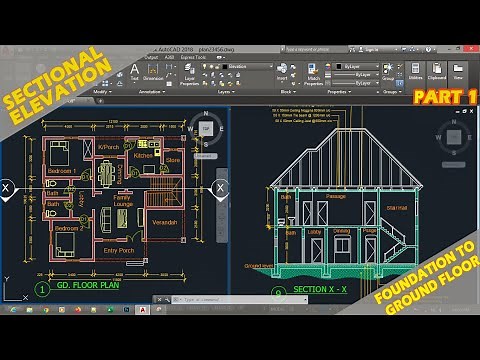Click the layer color swatch beside Elevation
Screen dimensions: 480x360
coord(225,67)
